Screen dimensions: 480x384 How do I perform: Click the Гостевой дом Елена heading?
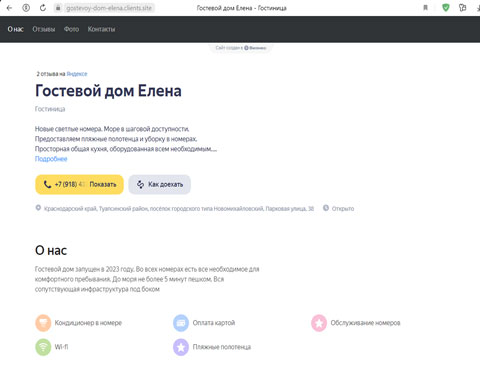pos(108,91)
